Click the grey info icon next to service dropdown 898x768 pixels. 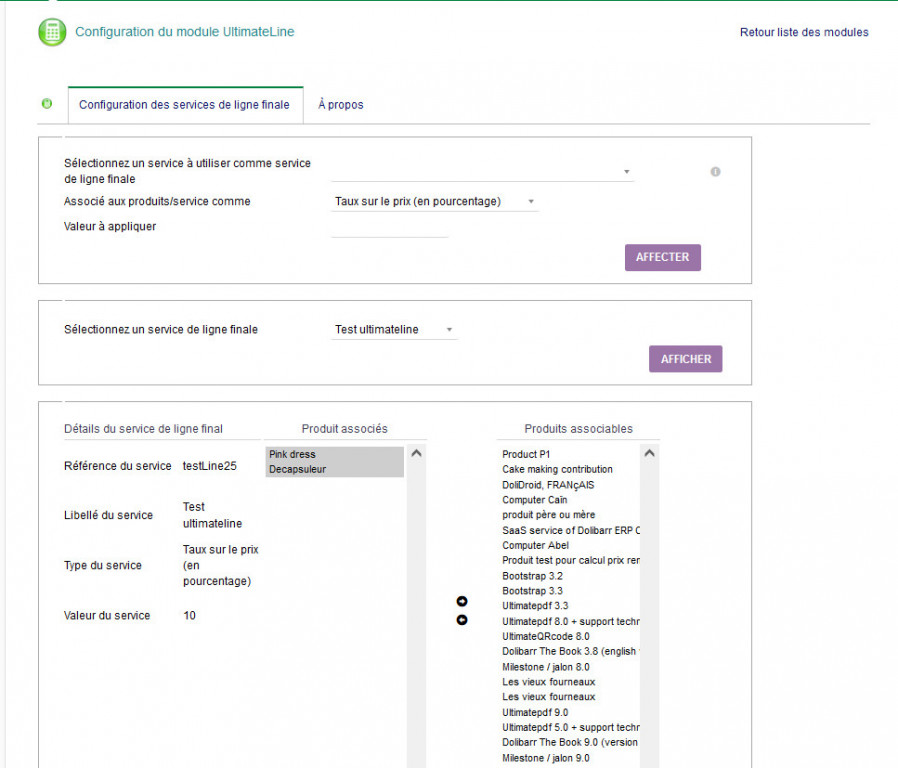pyautogui.click(x=715, y=172)
